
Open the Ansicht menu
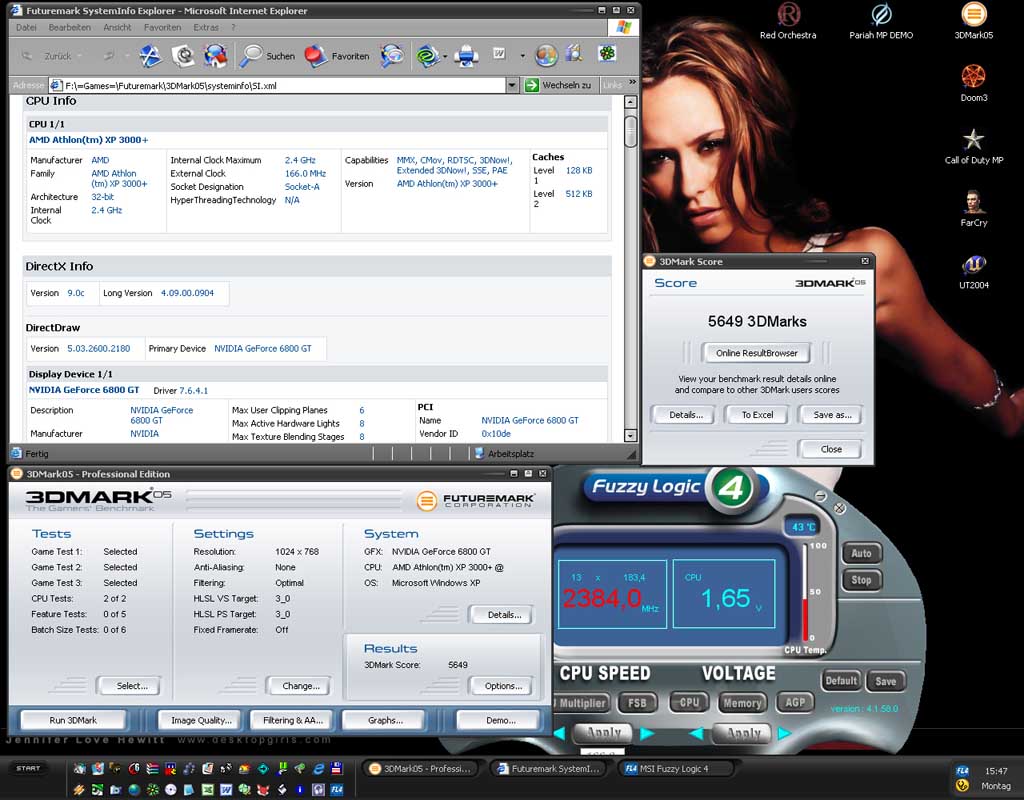pyautogui.click(x=117, y=27)
